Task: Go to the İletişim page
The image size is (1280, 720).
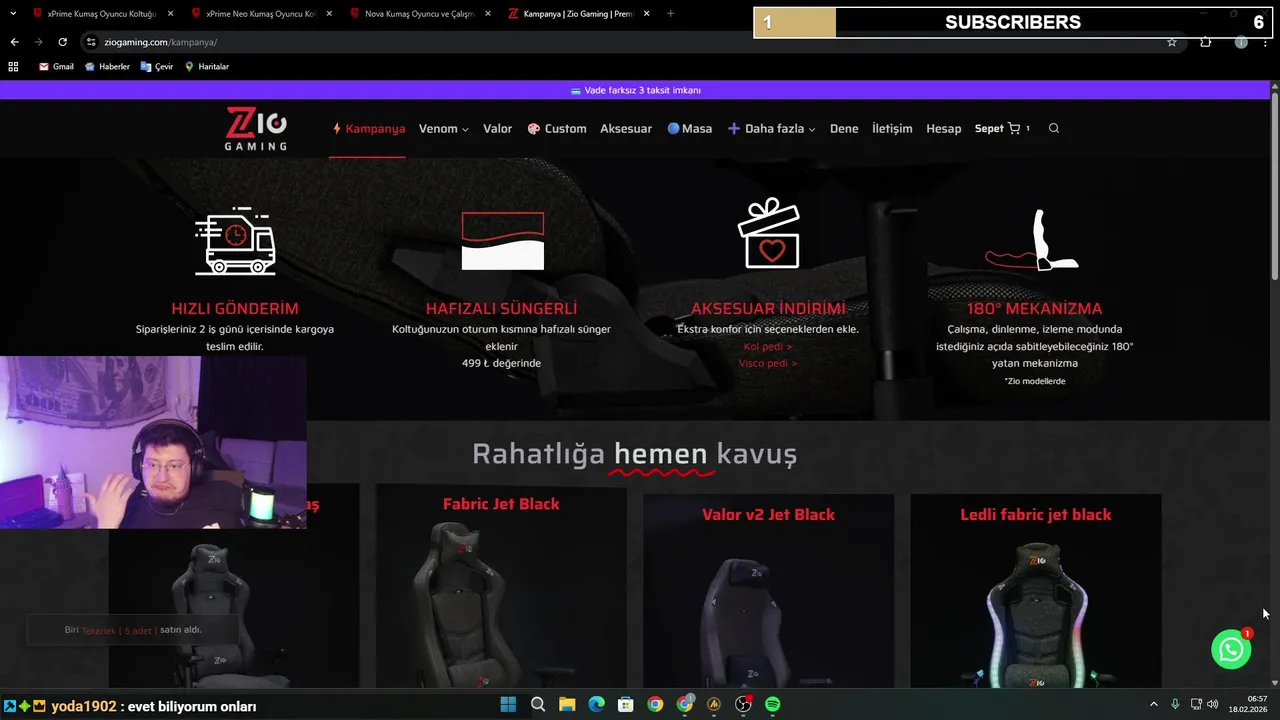Action: click(892, 128)
